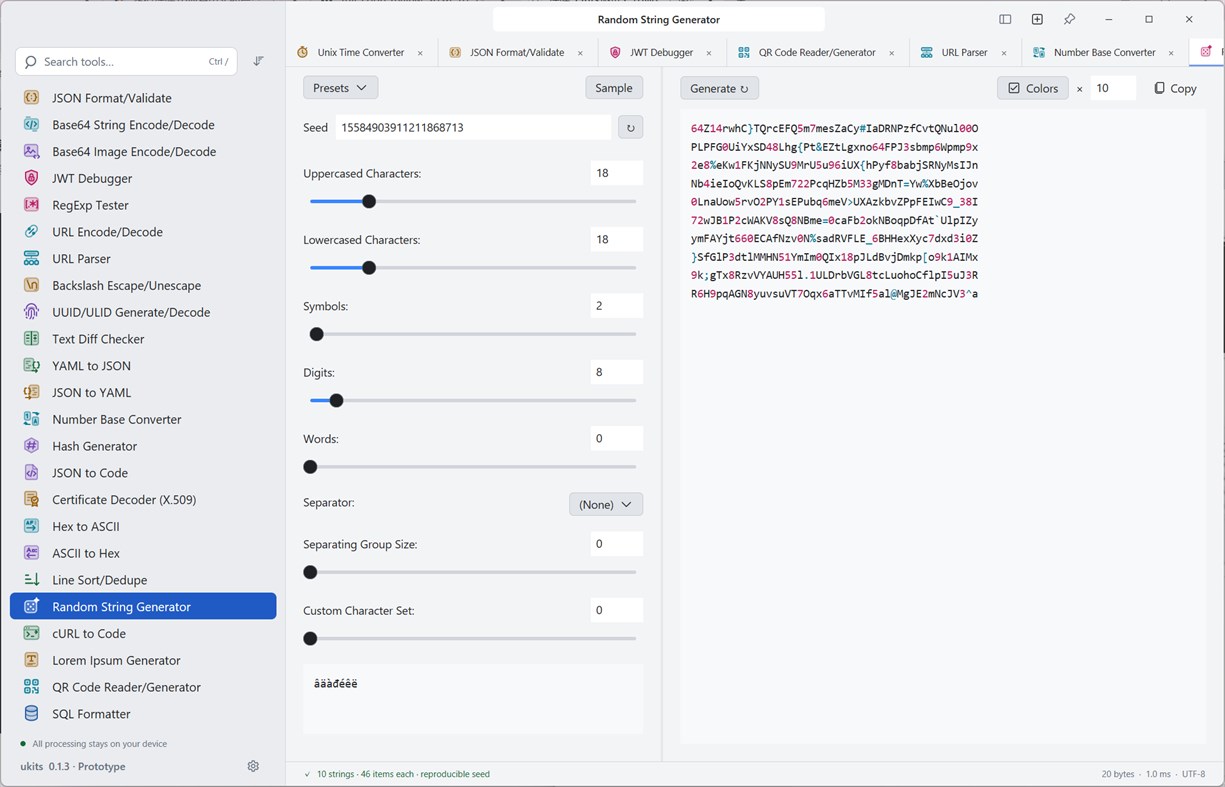The image size is (1225, 787).
Task: Close the JWT Debugger tab
Action: pyautogui.click(x=709, y=53)
